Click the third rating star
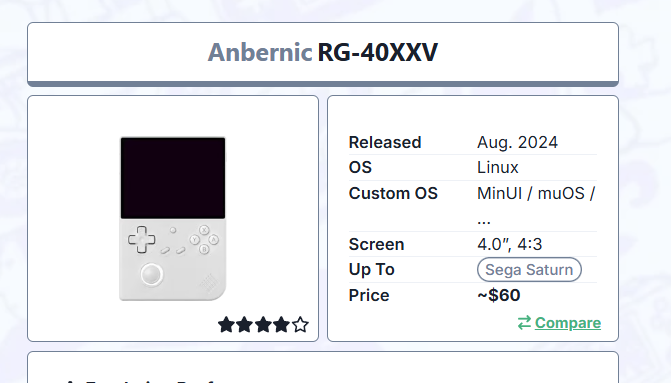Viewport: 671px width, 383px height. [263, 325]
